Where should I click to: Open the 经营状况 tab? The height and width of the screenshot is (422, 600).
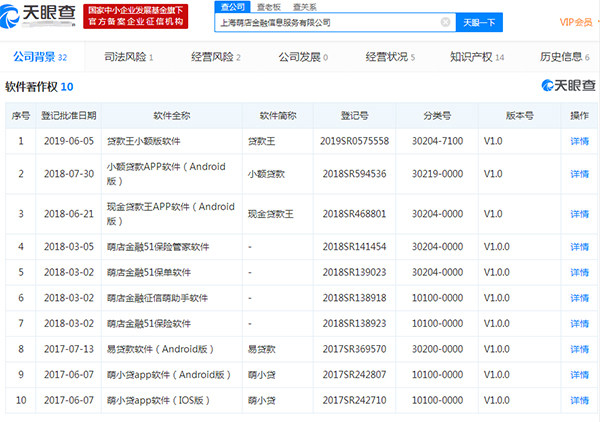(x=390, y=57)
